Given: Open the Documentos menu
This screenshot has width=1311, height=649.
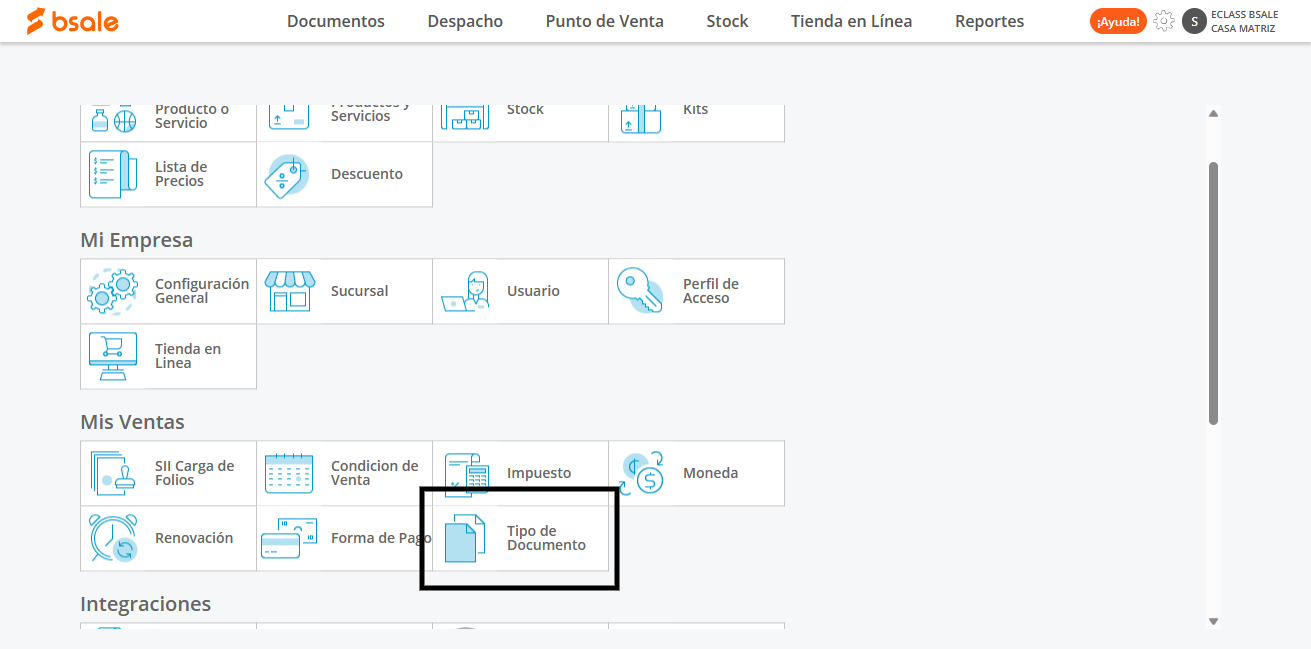Looking at the screenshot, I should (336, 21).
